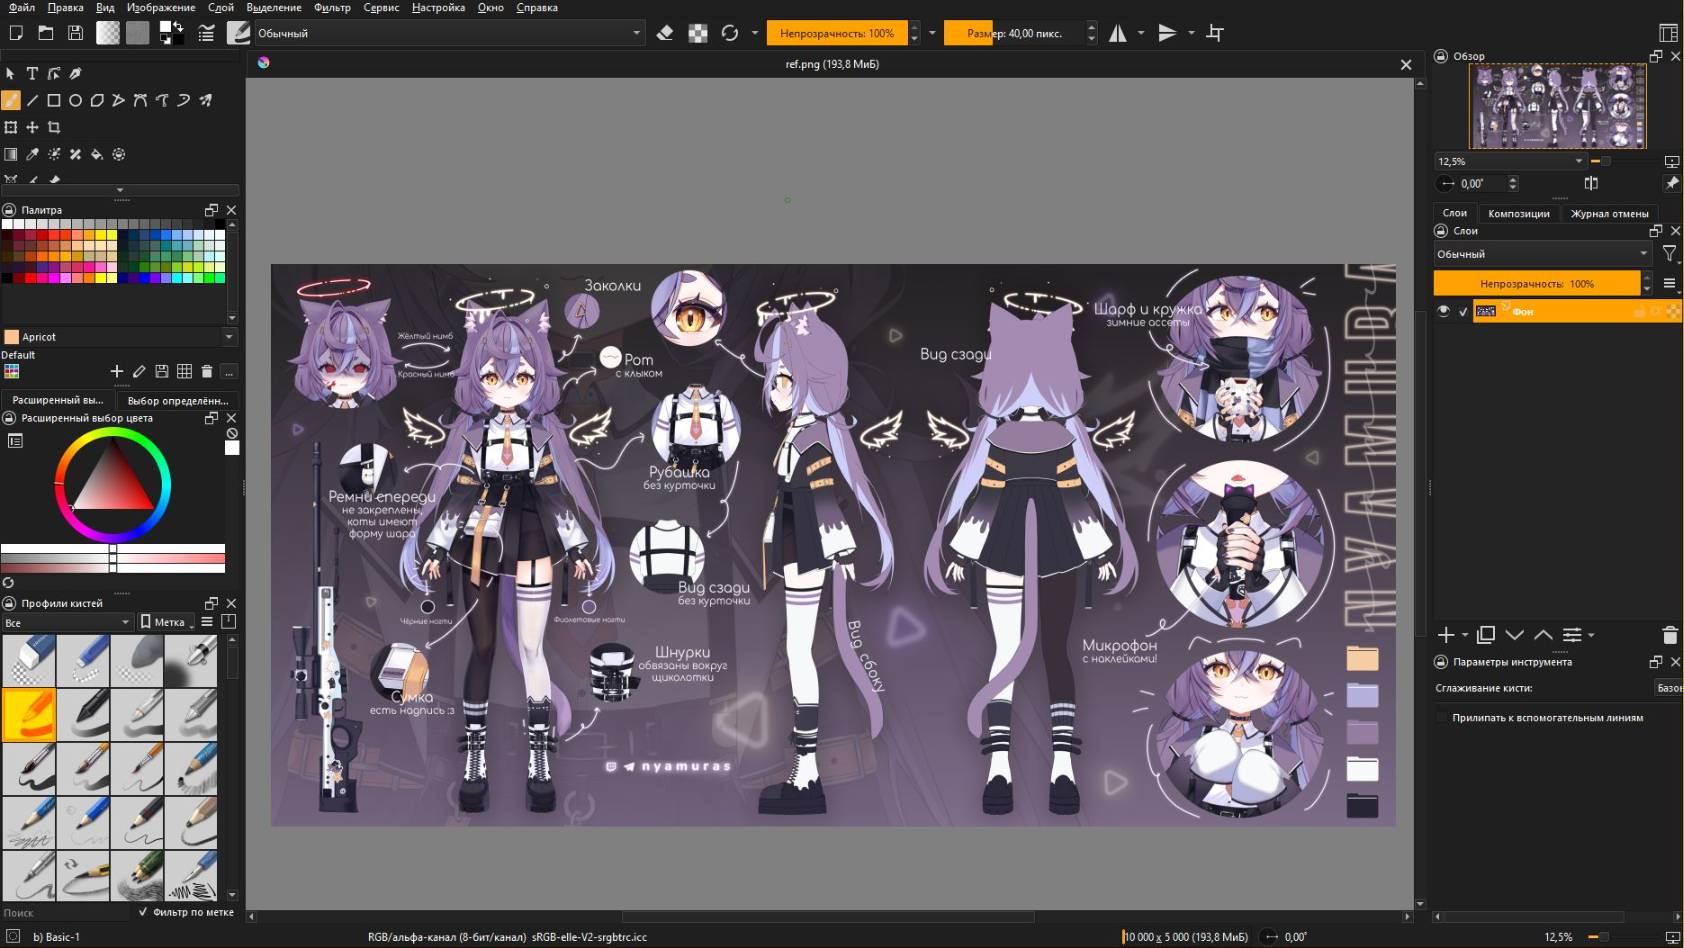Viewport: 1684px width, 948px height.
Task: Open the 12,5% zoom dropdown in Обзор
Action: pos(1510,161)
